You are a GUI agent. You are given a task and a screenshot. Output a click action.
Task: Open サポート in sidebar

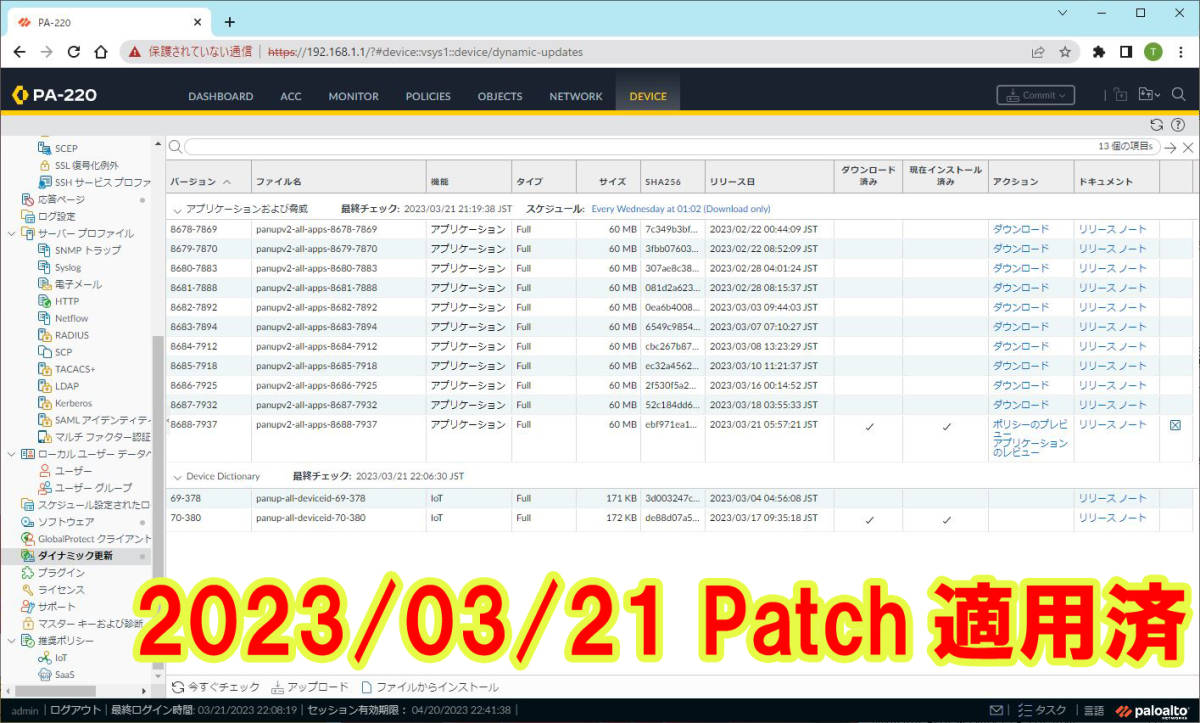point(56,606)
